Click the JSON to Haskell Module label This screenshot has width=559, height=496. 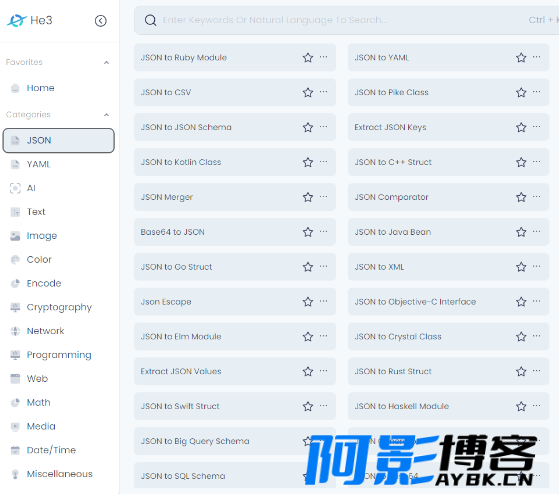point(401,406)
